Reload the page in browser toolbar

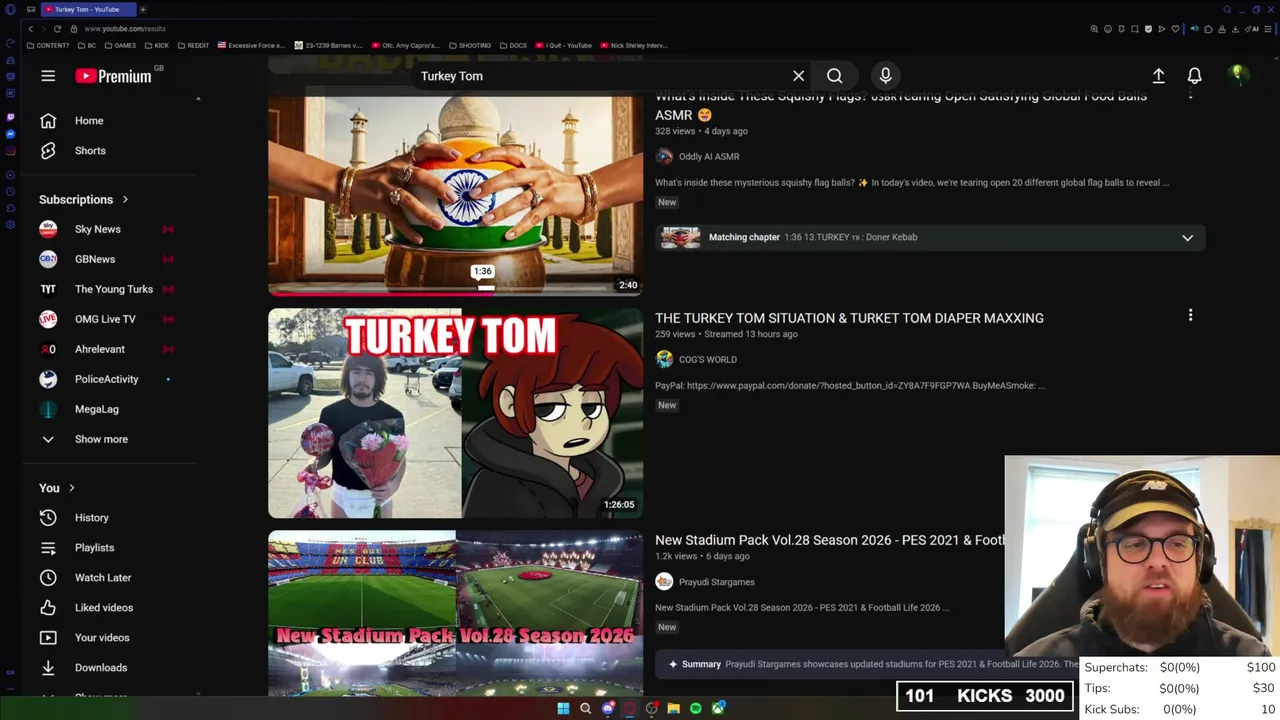57,29
